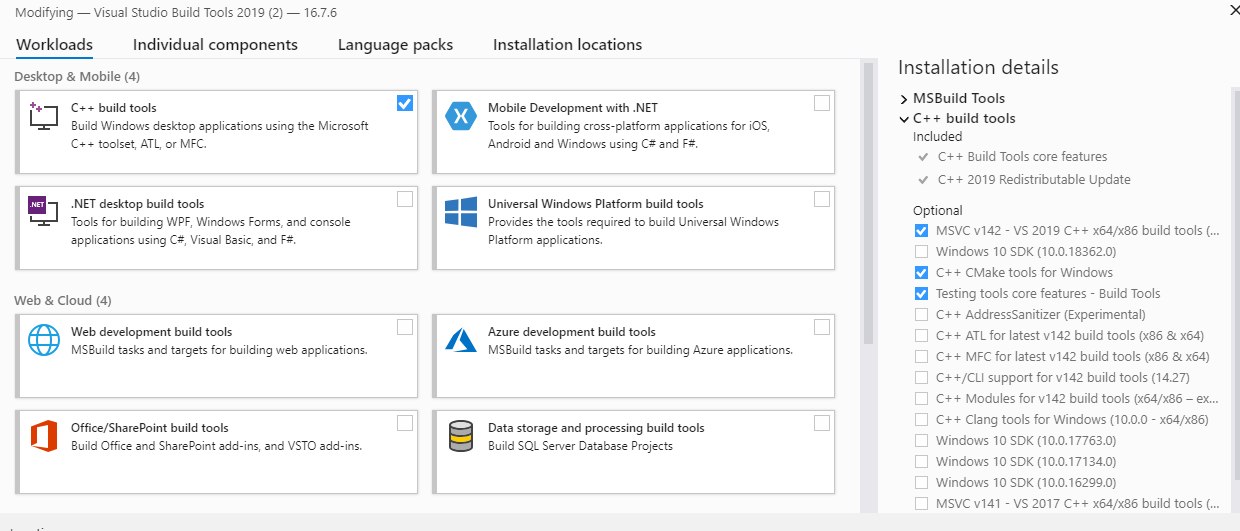Image resolution: width=1240 pixels, height=531 pixels.
Task: Check the Web development build tools checkbox
Action: click(404, 327)
